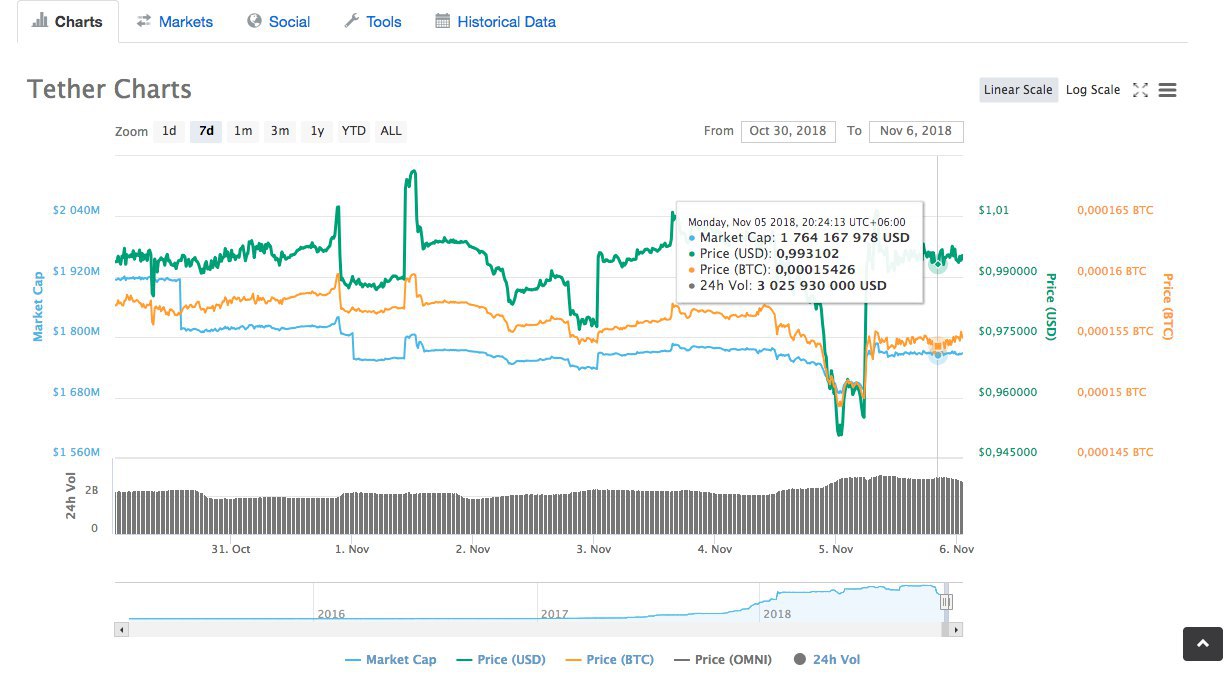Edit the To date field Nov 6, 2018
1230x673 pixels.
click(916, 131)
